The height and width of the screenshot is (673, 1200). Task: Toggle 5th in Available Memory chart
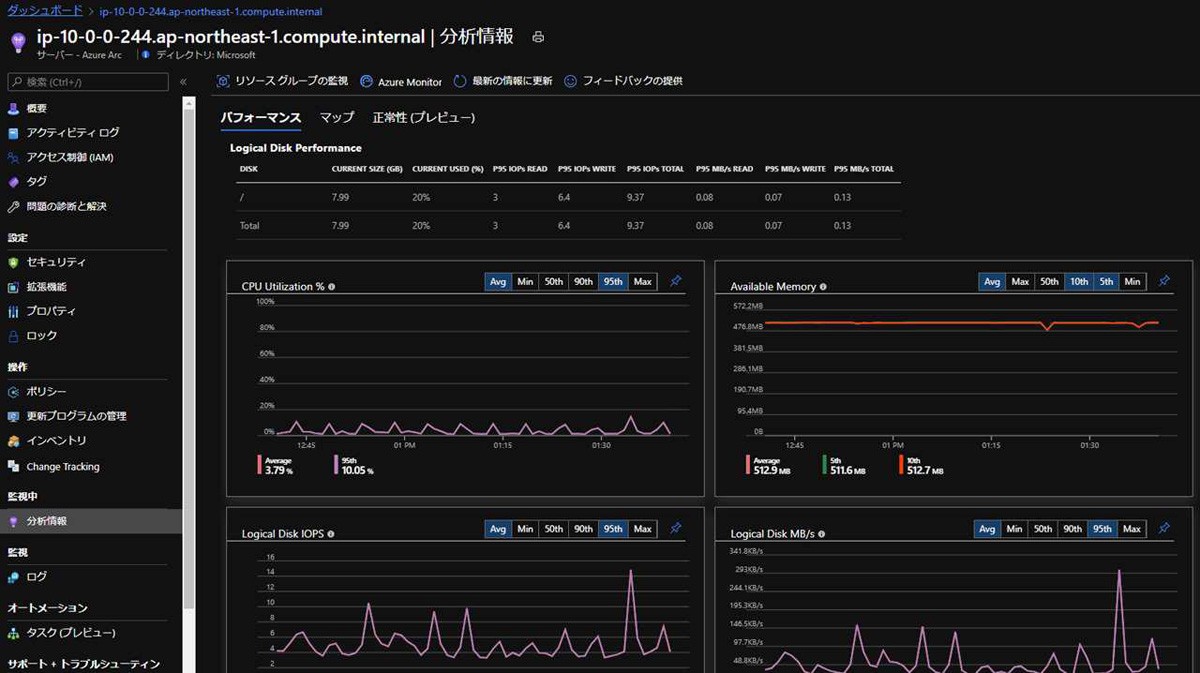[x=1106, y=282]
